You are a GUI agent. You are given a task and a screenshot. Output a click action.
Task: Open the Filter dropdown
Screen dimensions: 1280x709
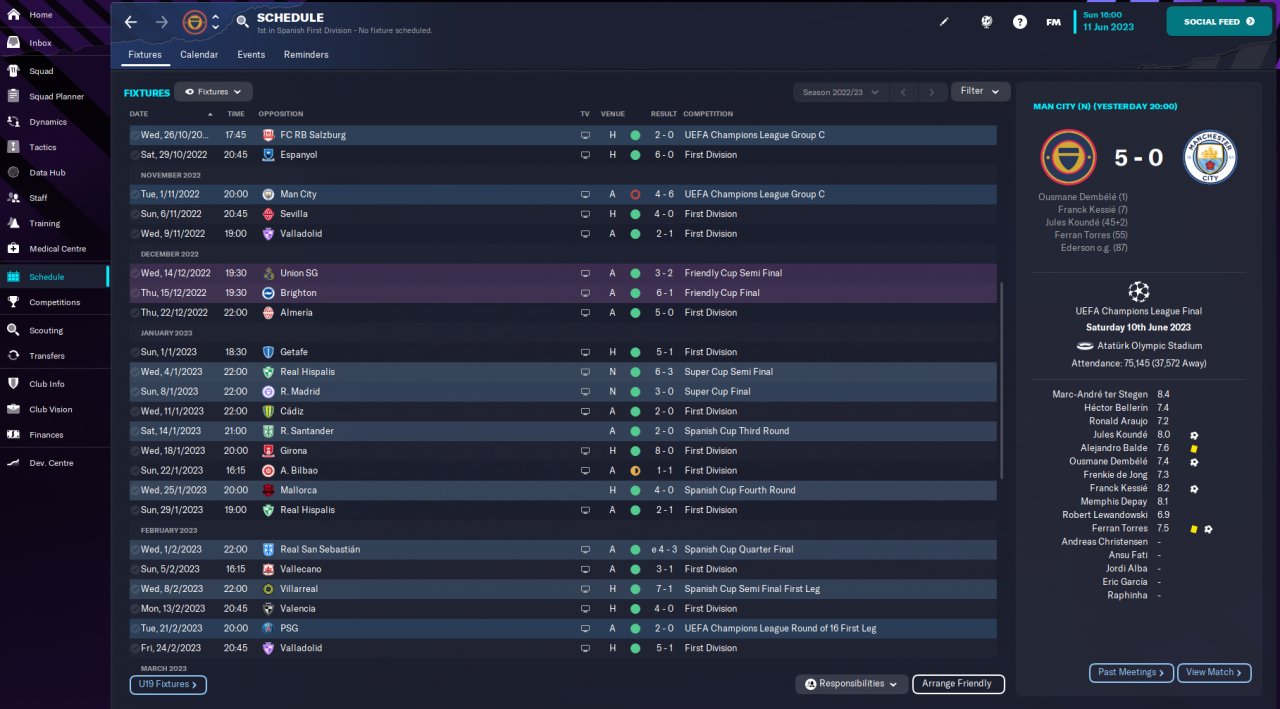point(980,91)
